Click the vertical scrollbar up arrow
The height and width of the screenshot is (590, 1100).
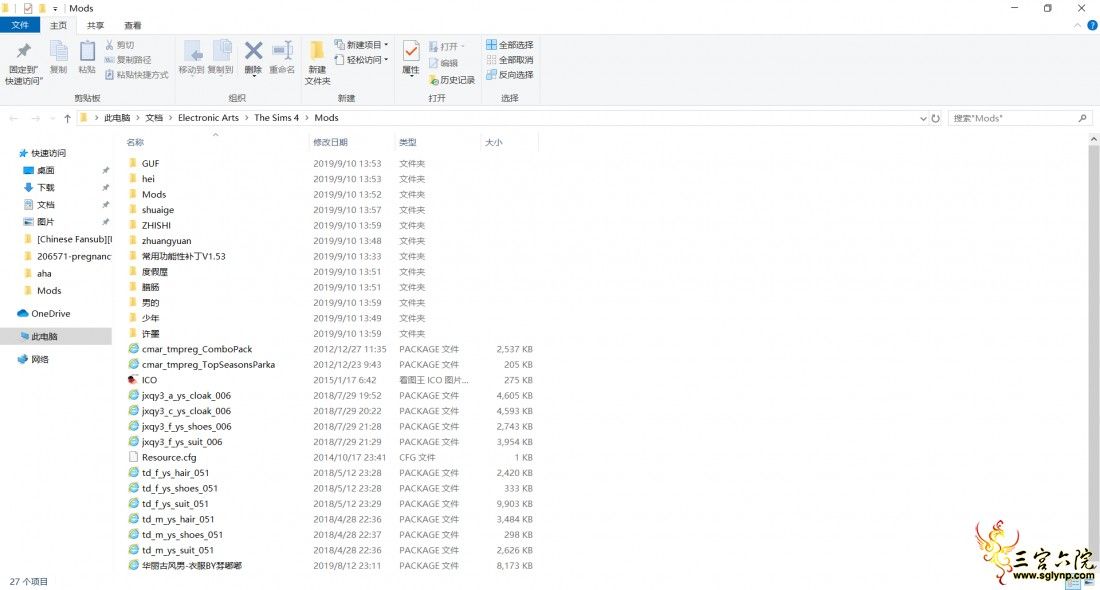point(1094,140)
